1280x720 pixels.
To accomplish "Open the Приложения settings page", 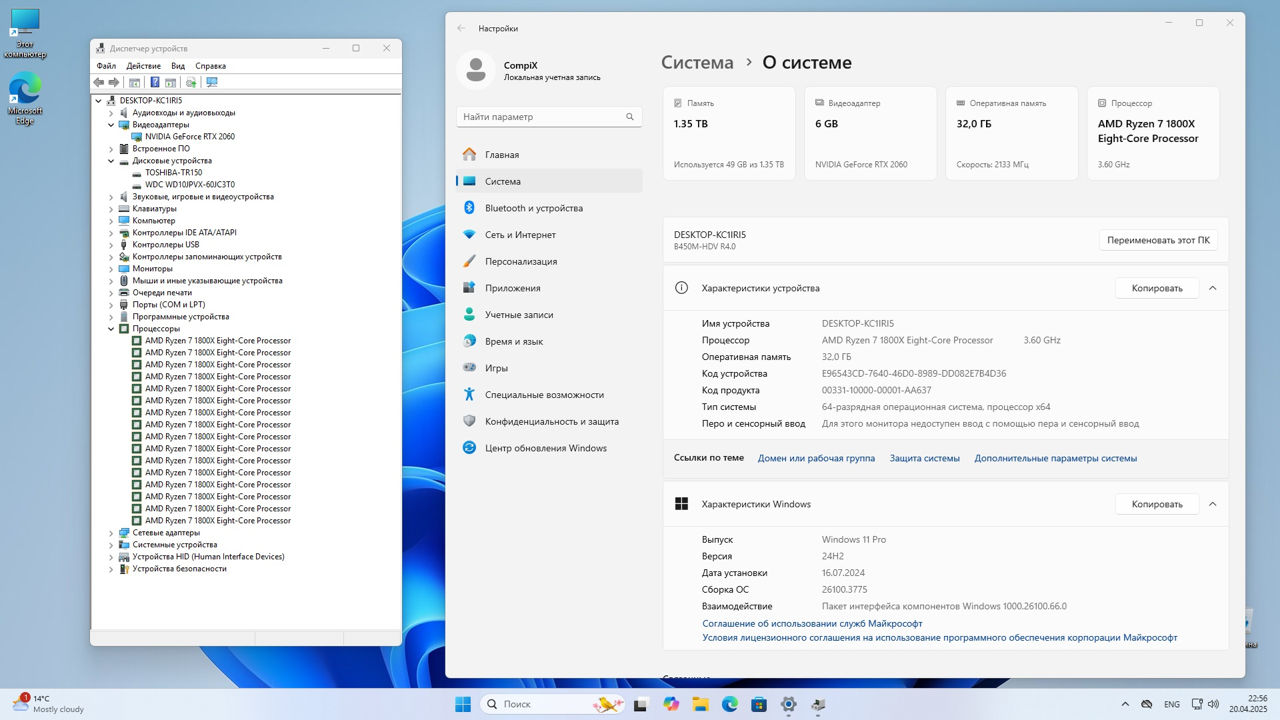I will [549, 288].
